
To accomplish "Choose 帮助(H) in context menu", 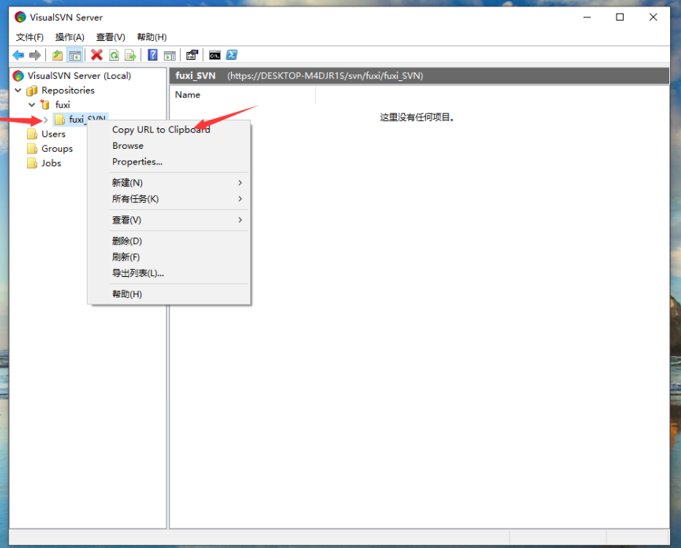I will (169, 294).
